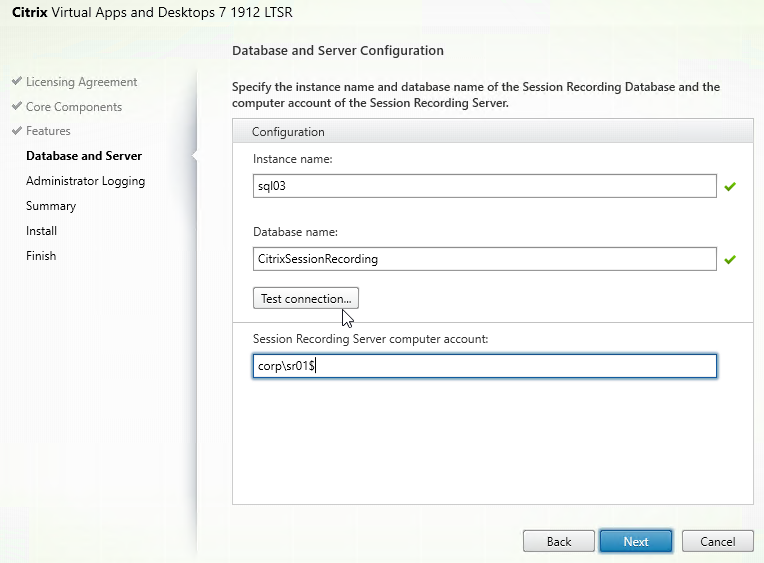Select the Features step in sidebar
The height and width of the screenshot is (563, 764).
[x=48, y=131]
